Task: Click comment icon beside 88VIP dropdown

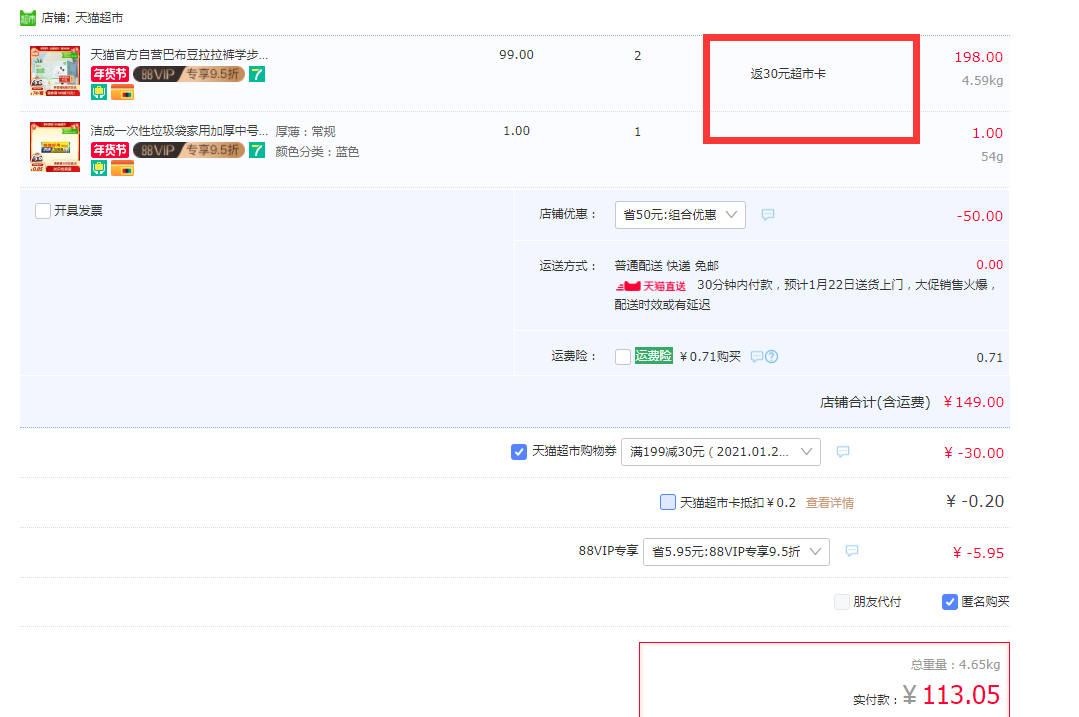Action: click(x=852, y=551)
